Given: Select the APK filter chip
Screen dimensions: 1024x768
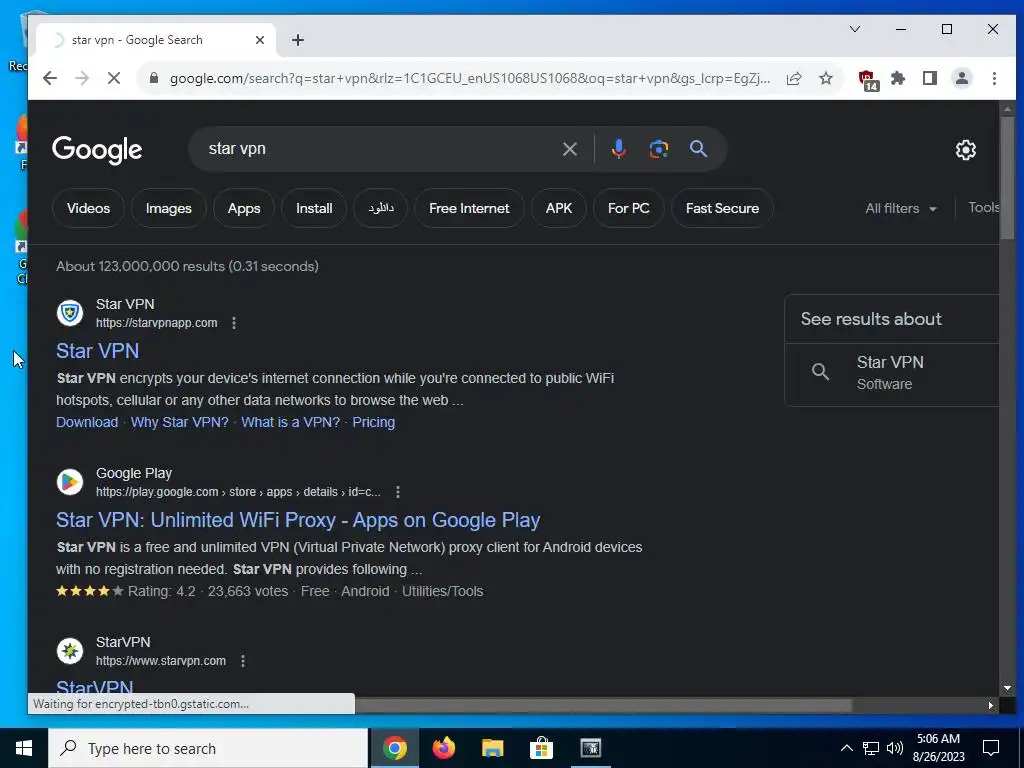Looking at the screenshot, I should (559, 208).
